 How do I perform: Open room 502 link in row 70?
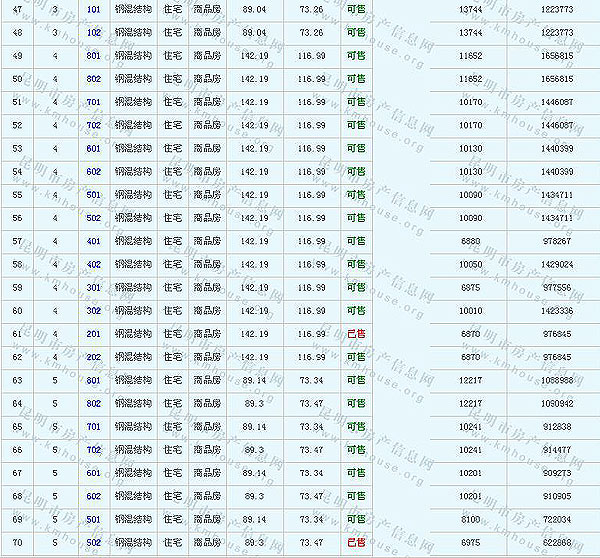pyautogui.click(x=94, y=543)
